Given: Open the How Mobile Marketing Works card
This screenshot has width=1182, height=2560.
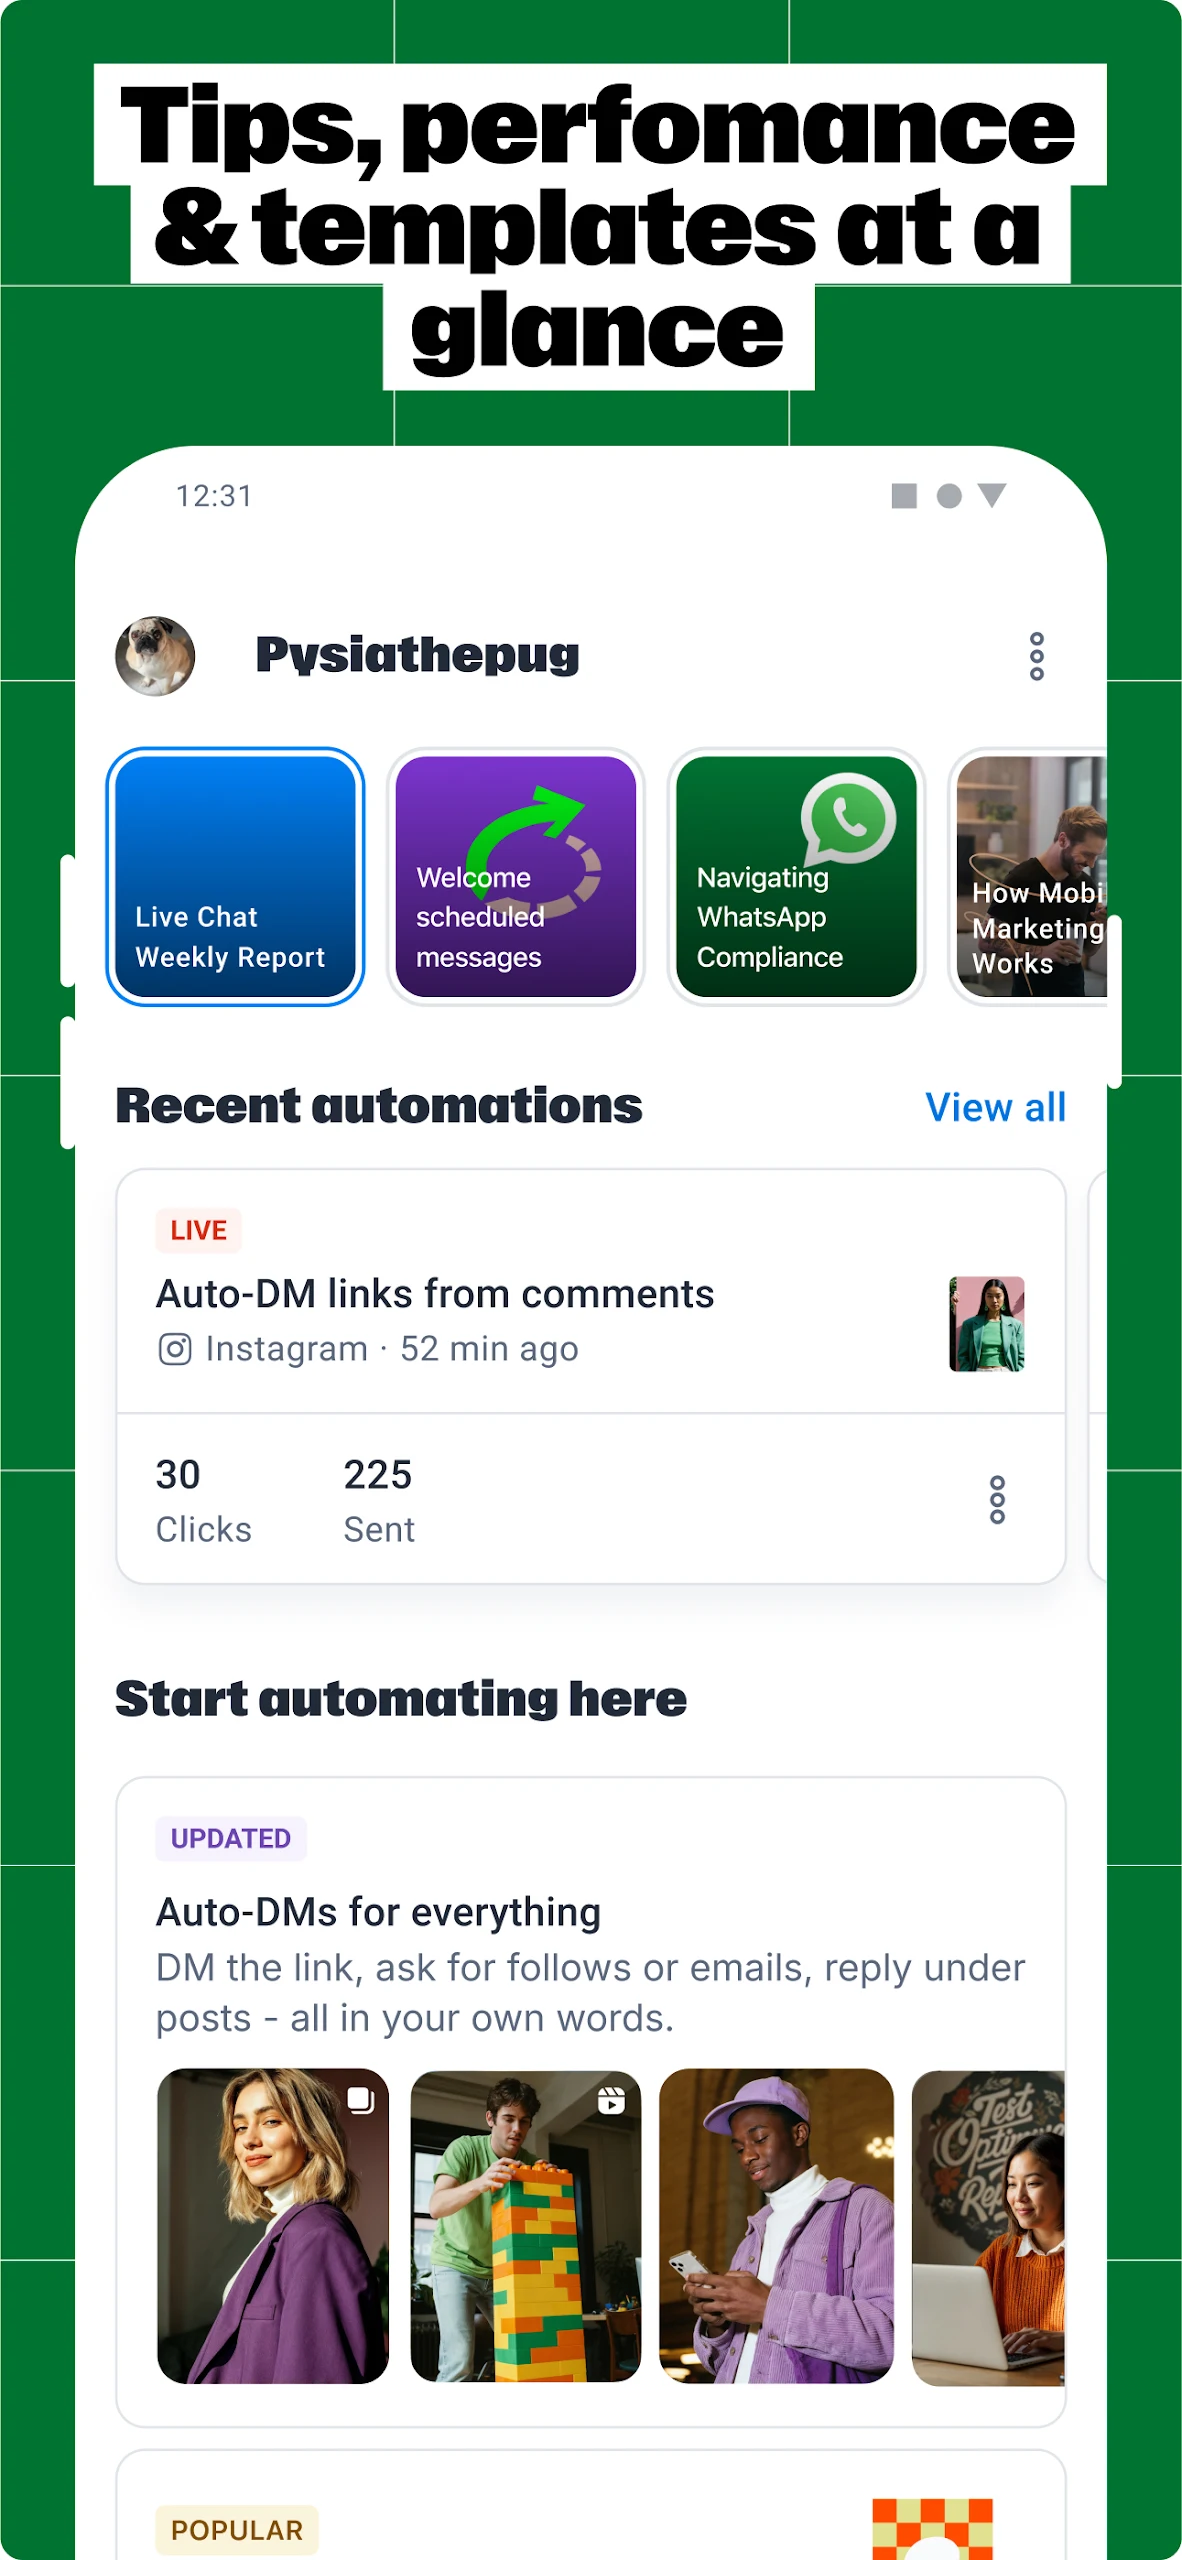Looking at the screenshot, I should click(1030, 877).
